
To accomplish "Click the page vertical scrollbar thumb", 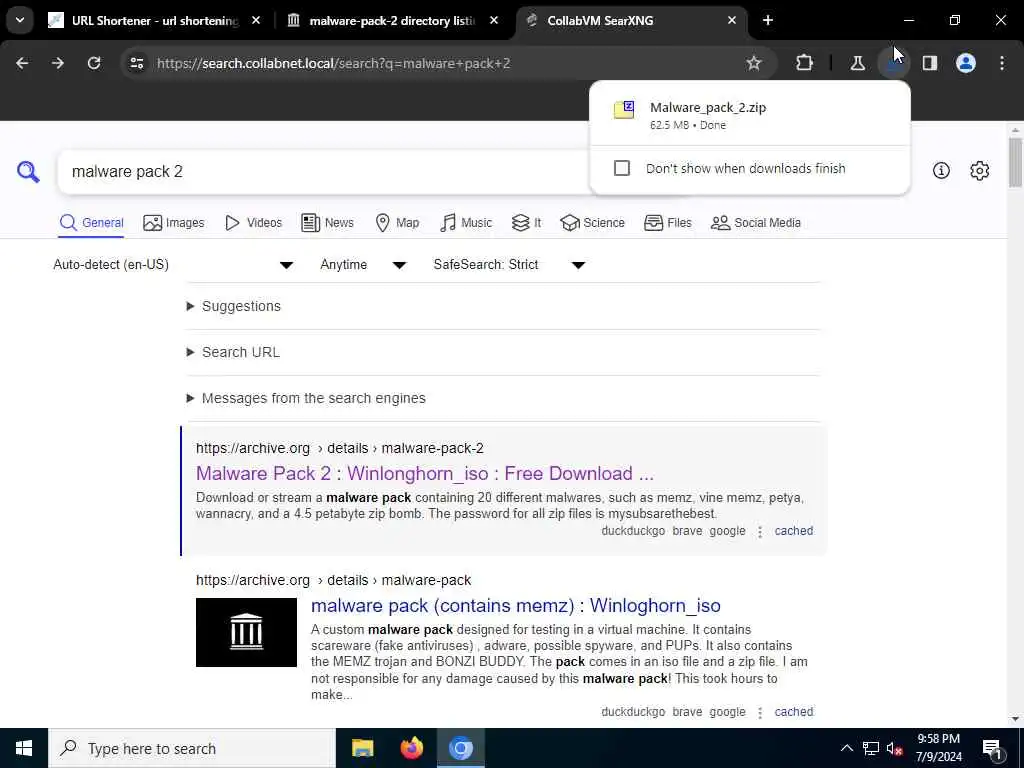I will click(1015, 162).
